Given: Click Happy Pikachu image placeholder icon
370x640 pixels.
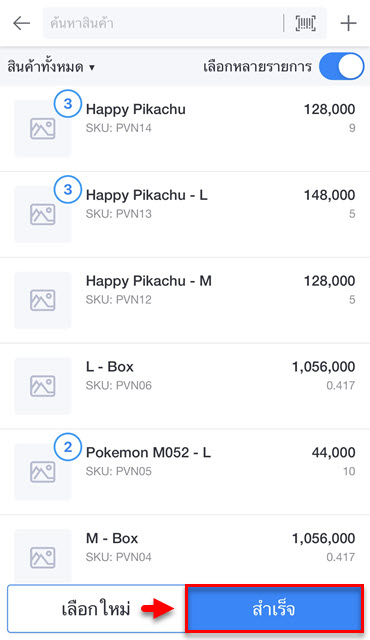Looking at the screenshot, I should 43,129.
